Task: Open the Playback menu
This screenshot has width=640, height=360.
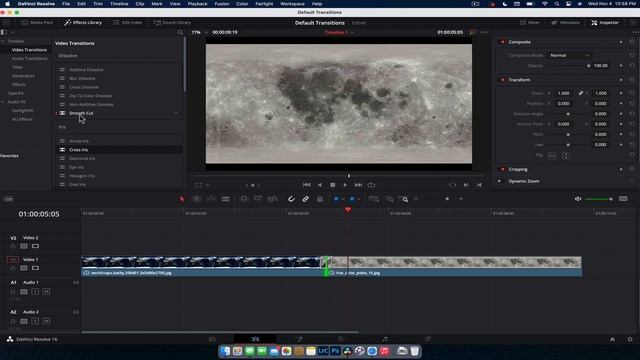Action: tap(198, 4)
